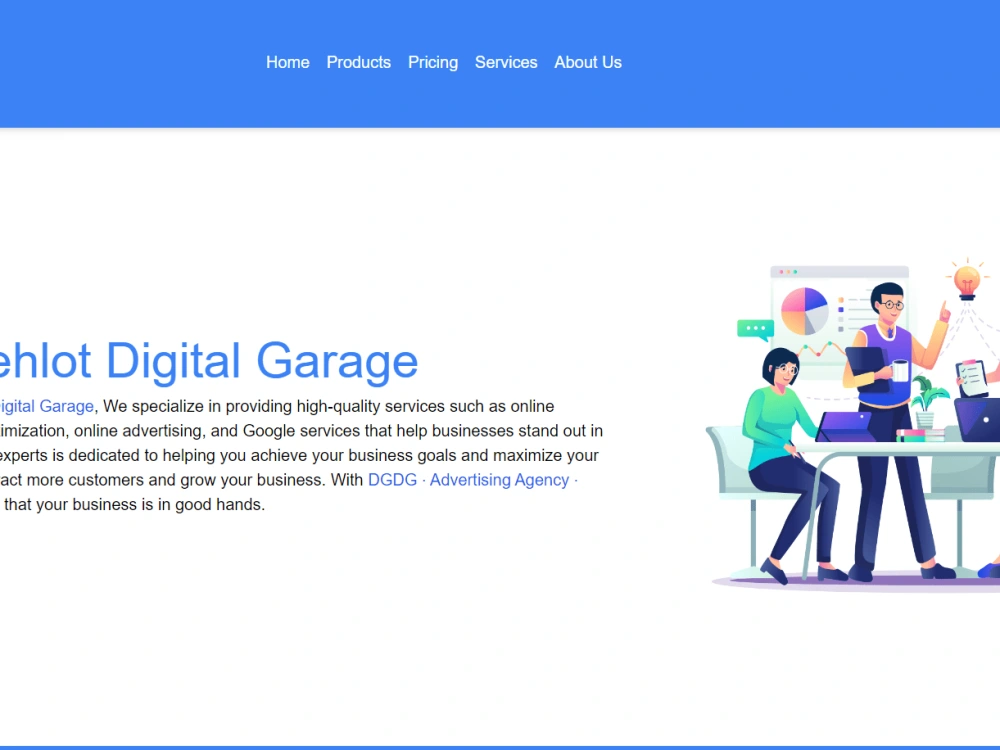1000x750 pixels.
Task: Select Pricing in the navigation bar
Action: (x=432, y=62)
